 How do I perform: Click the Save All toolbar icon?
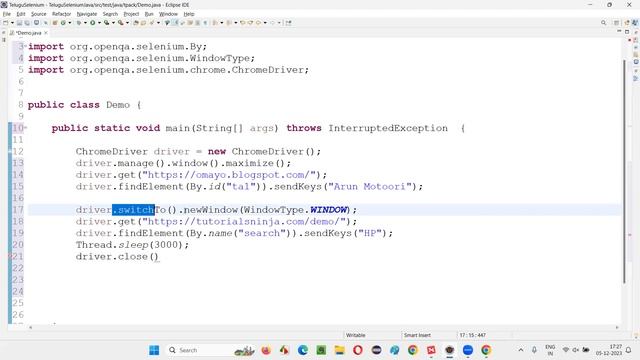pyautogui.click(x=27, y=23)
